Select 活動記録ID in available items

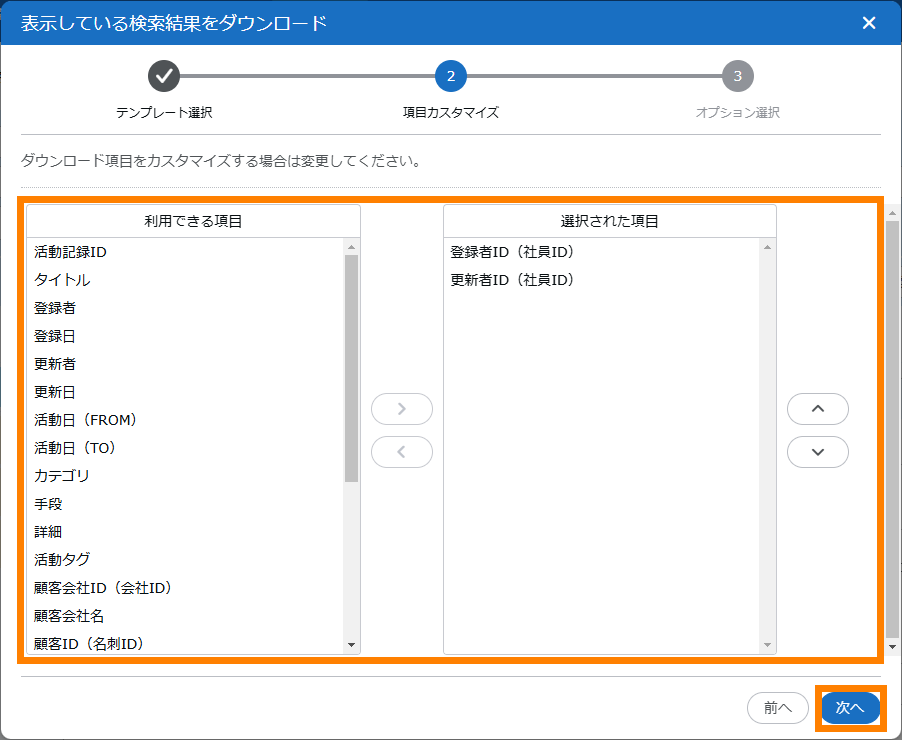(71, 252)
